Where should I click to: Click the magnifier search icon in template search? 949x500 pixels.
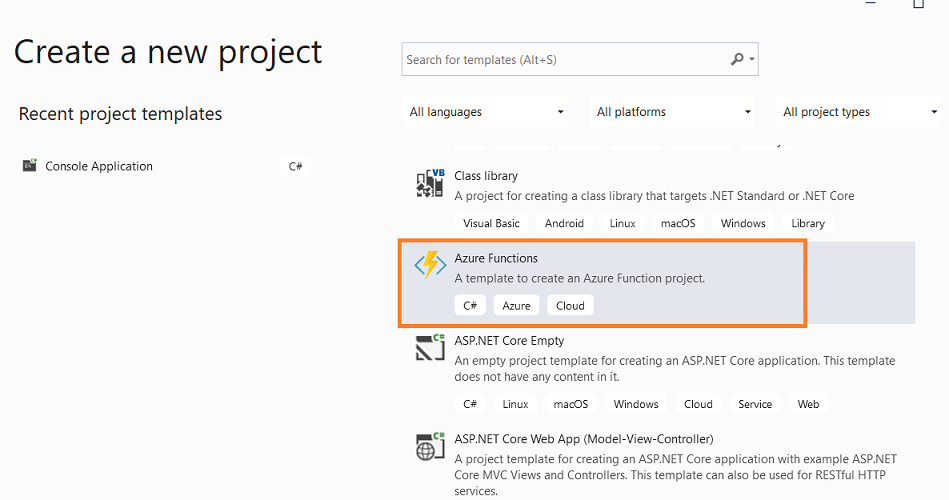tap(737, 59)
